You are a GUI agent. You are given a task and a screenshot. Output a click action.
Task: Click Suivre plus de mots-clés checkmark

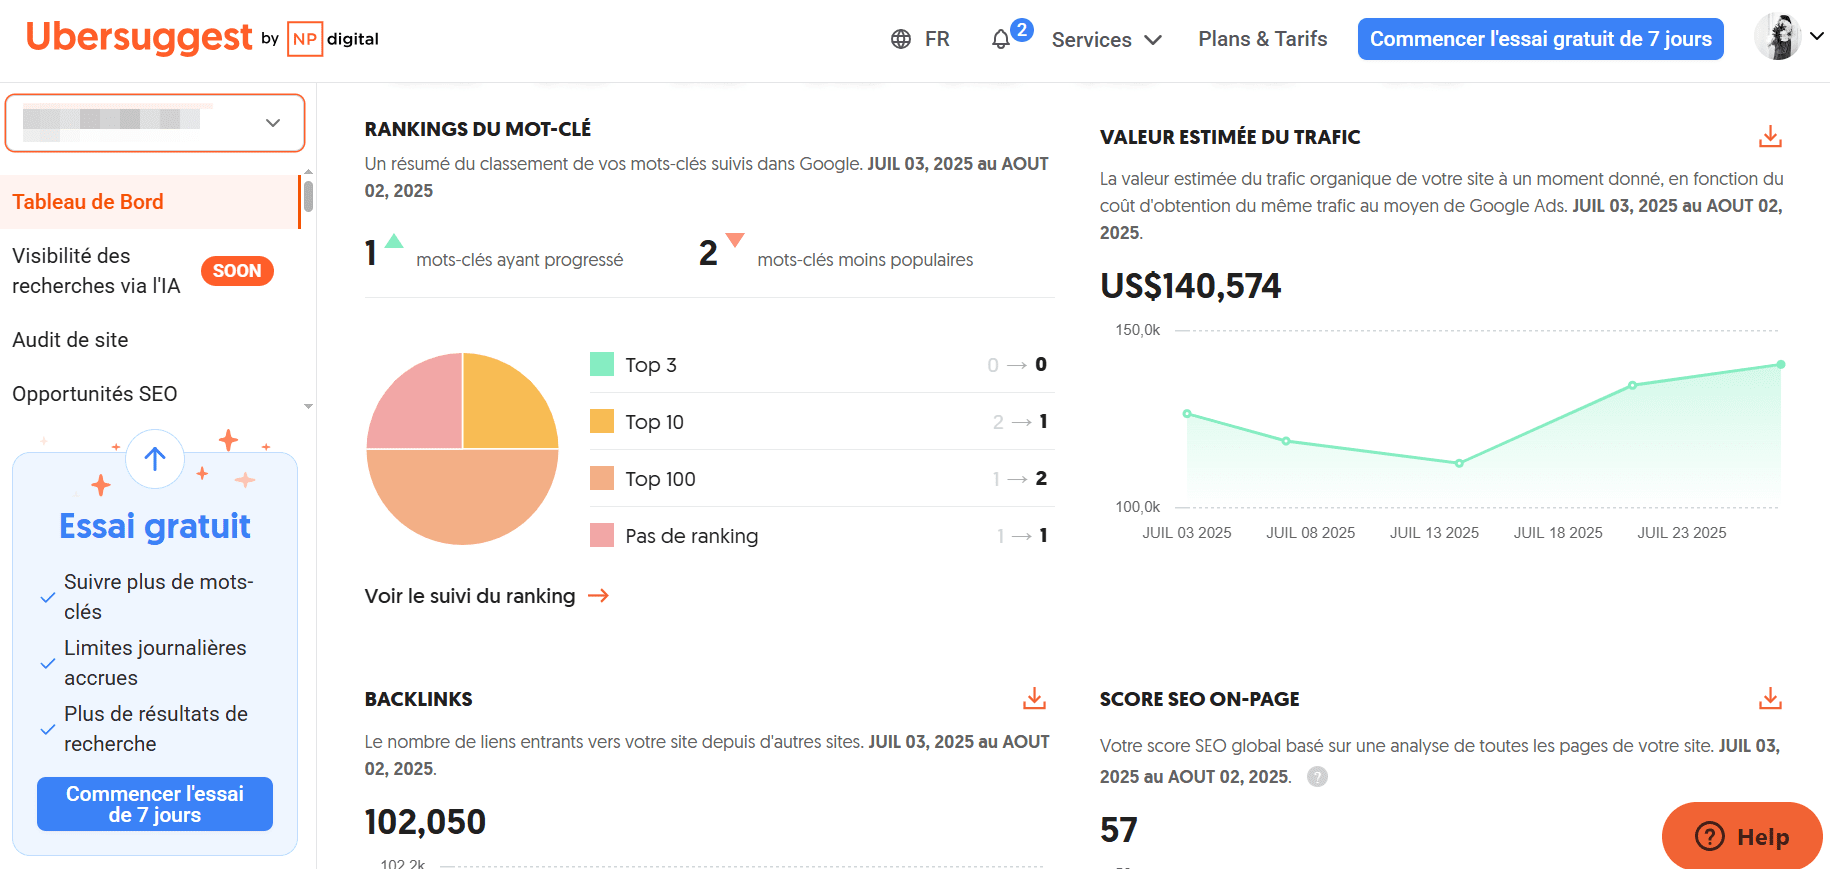[x=47, y=598]
